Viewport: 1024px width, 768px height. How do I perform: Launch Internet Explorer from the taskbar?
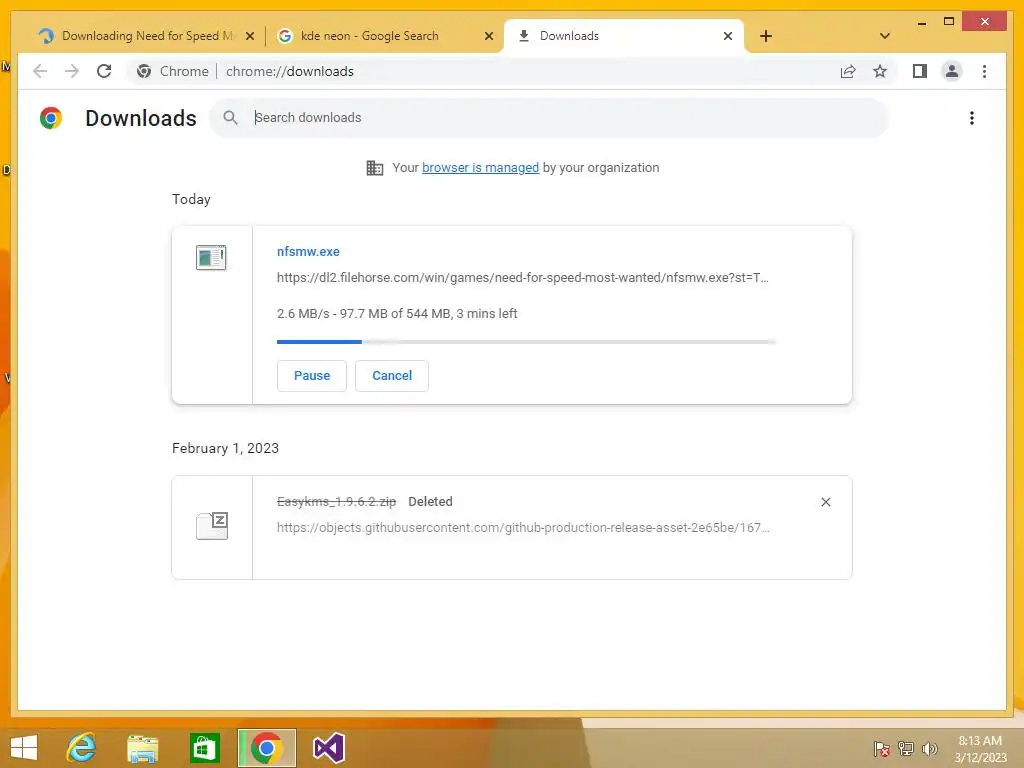(x=81, y=748)
